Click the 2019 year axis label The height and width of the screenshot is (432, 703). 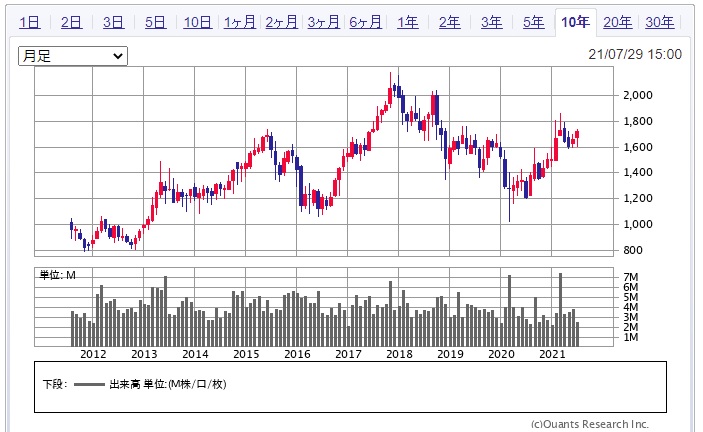pos(450,354)
